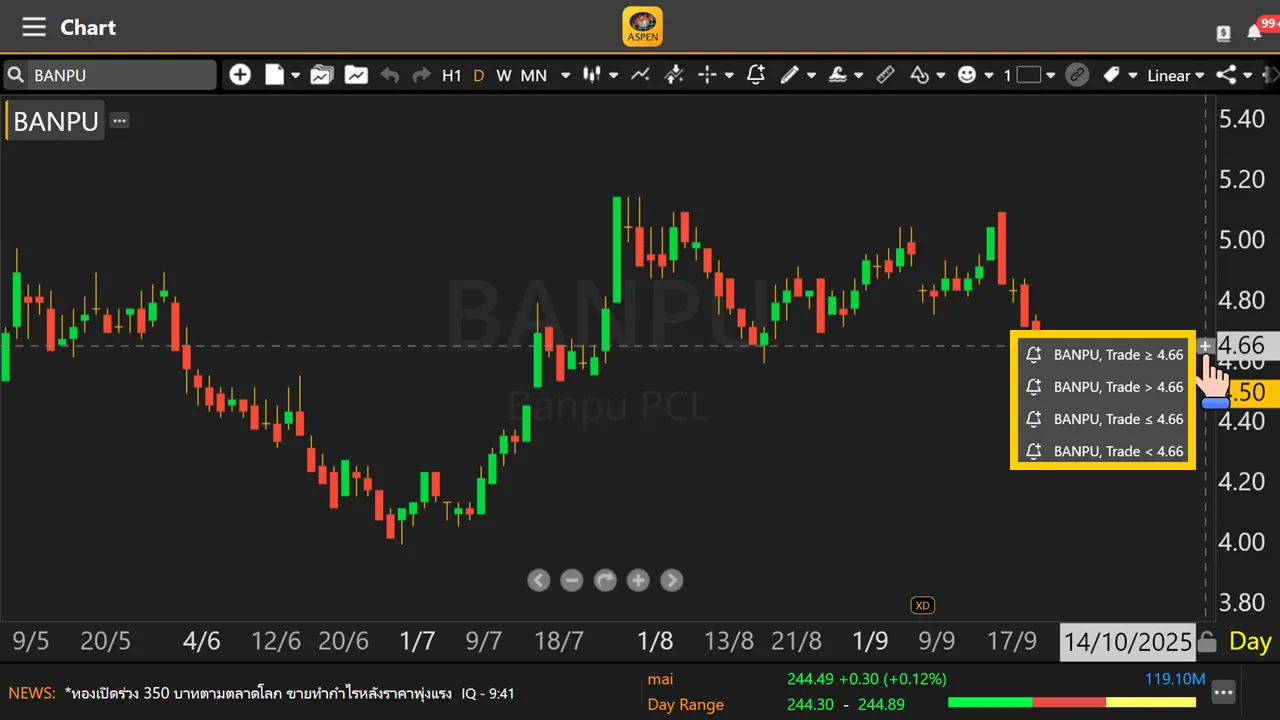Click the add alert bell icon in toolbar
Screen dimensions: 1280x720
pyautogui.click(x=755, y=75)
